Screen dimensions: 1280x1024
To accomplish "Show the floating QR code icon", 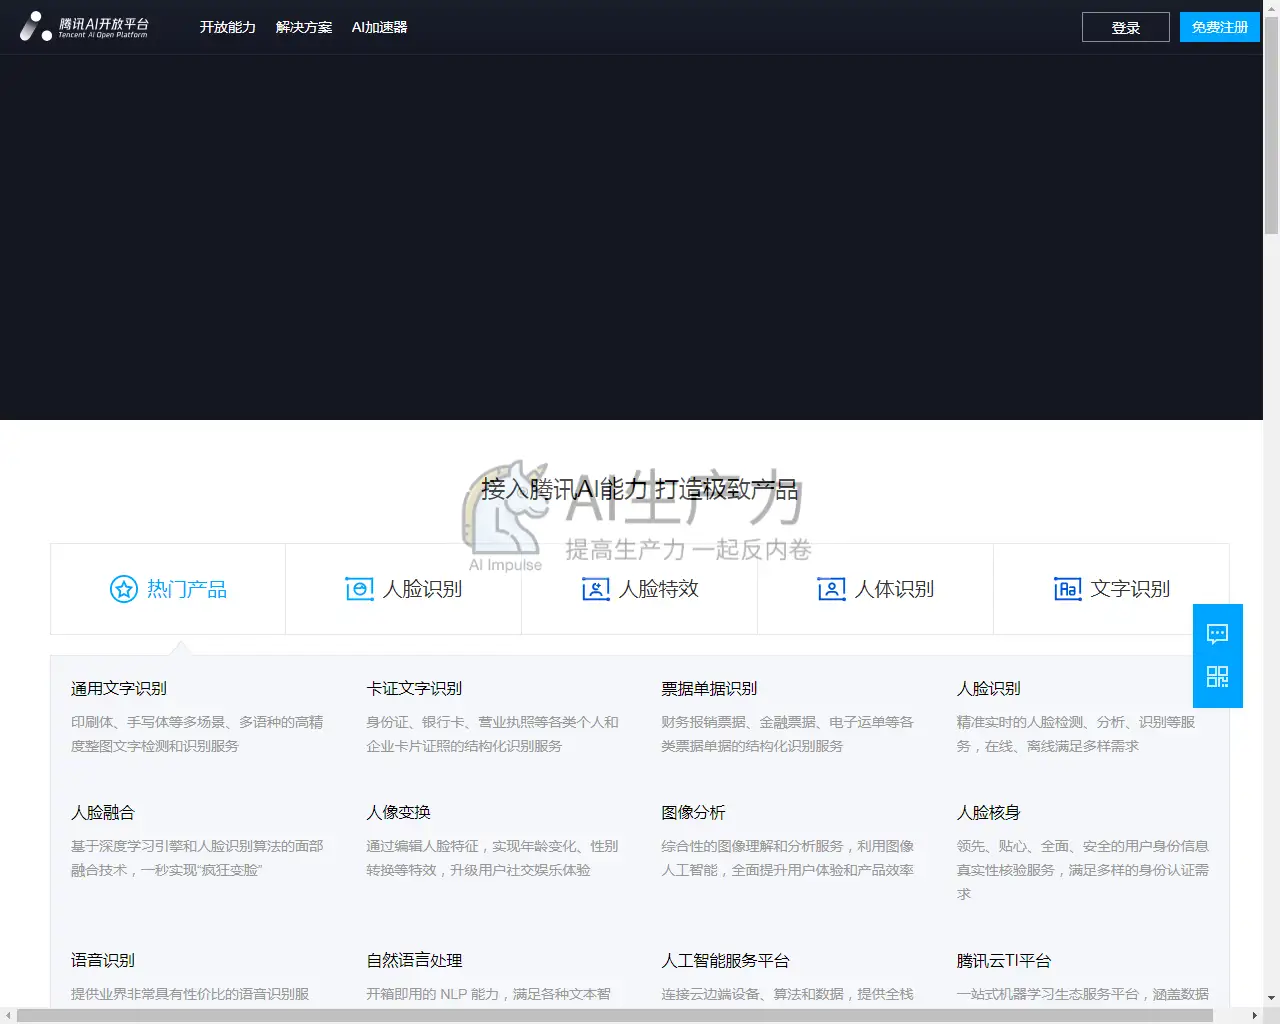I will point(1217,677).
